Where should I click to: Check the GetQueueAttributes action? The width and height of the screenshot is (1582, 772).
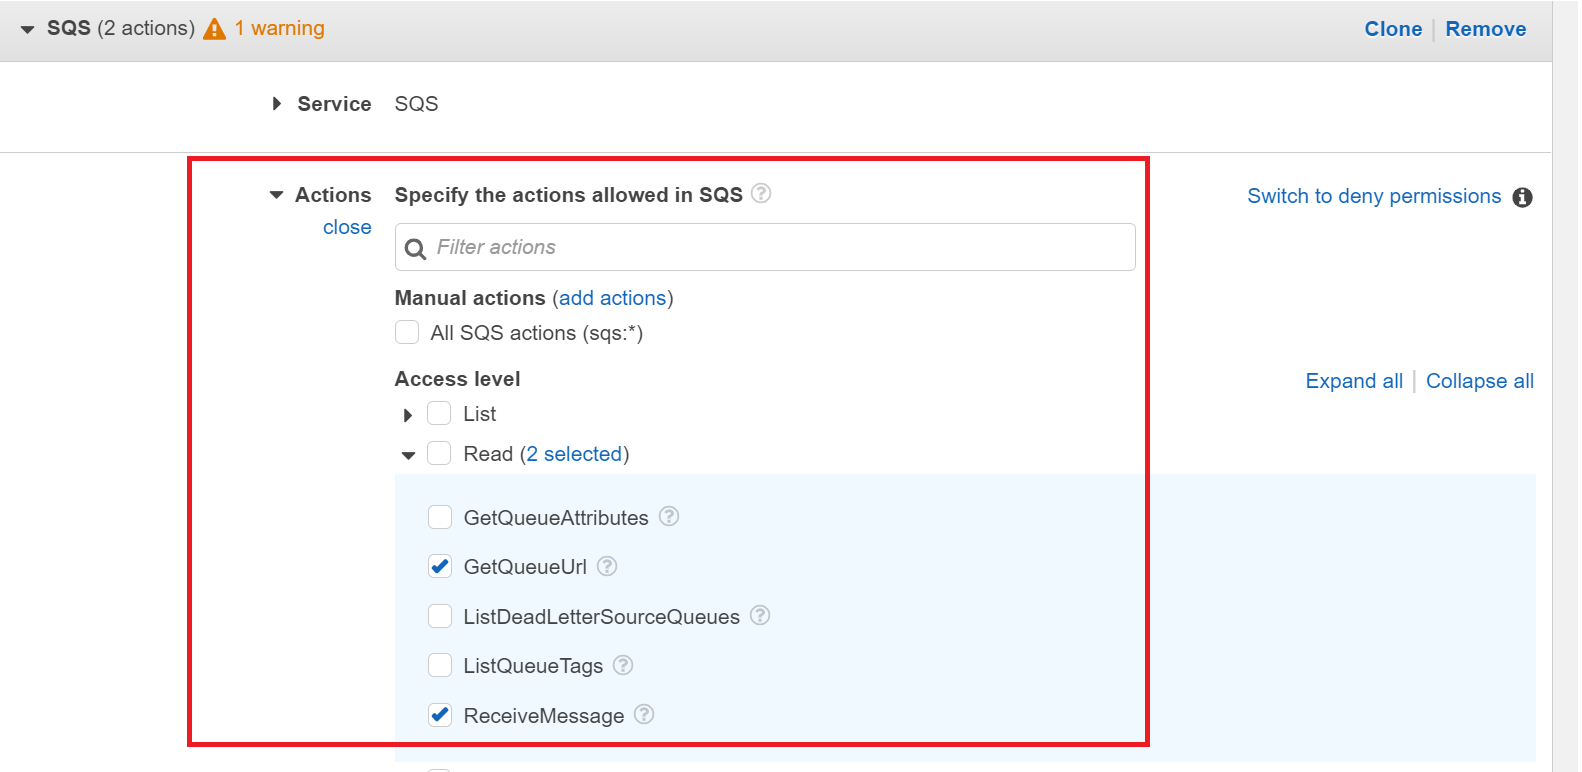[440, 517]
